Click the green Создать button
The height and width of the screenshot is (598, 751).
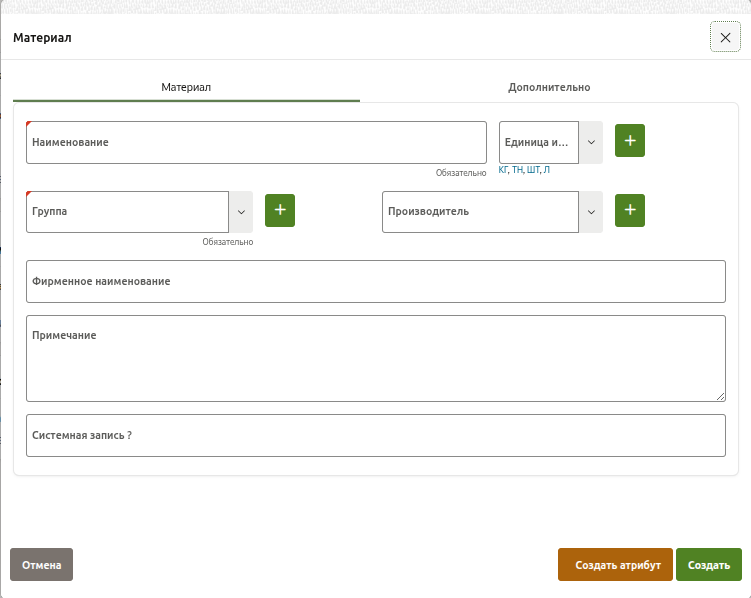[x=708, y=565]
